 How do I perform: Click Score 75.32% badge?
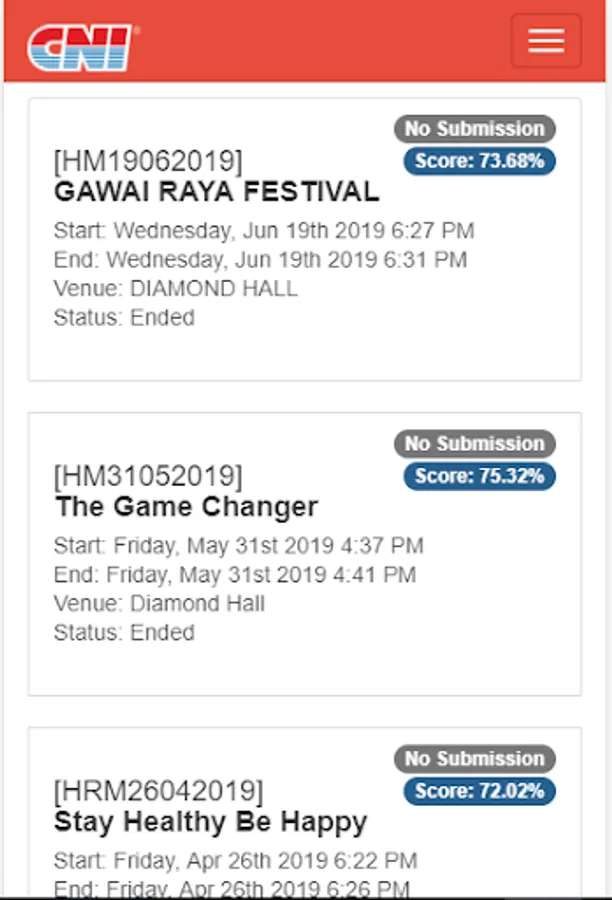(x=479, y=476)
